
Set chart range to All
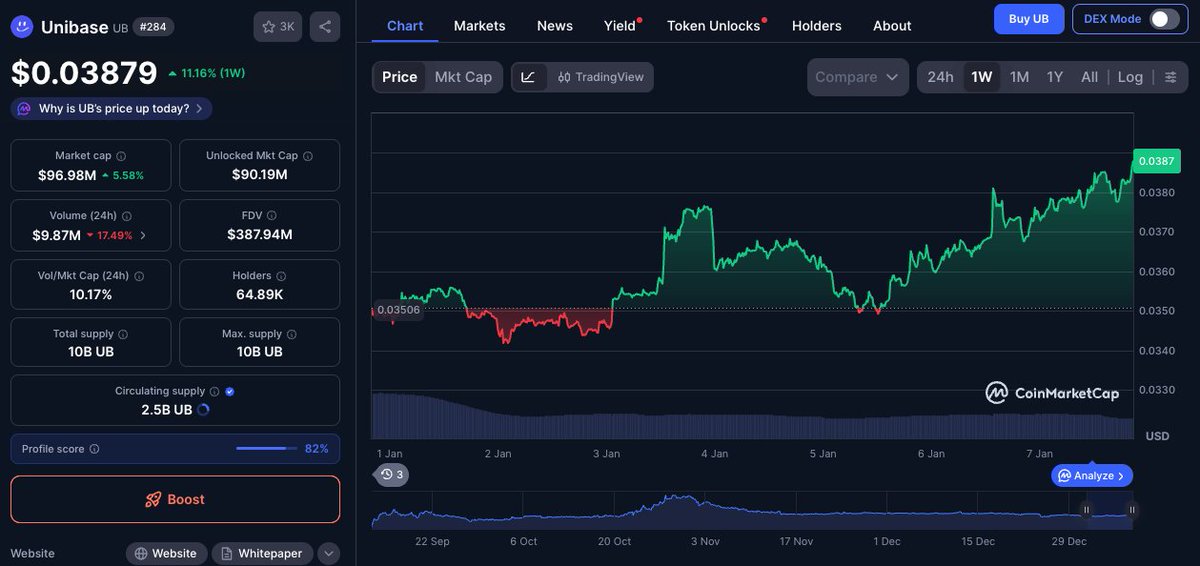point(1090,77)
